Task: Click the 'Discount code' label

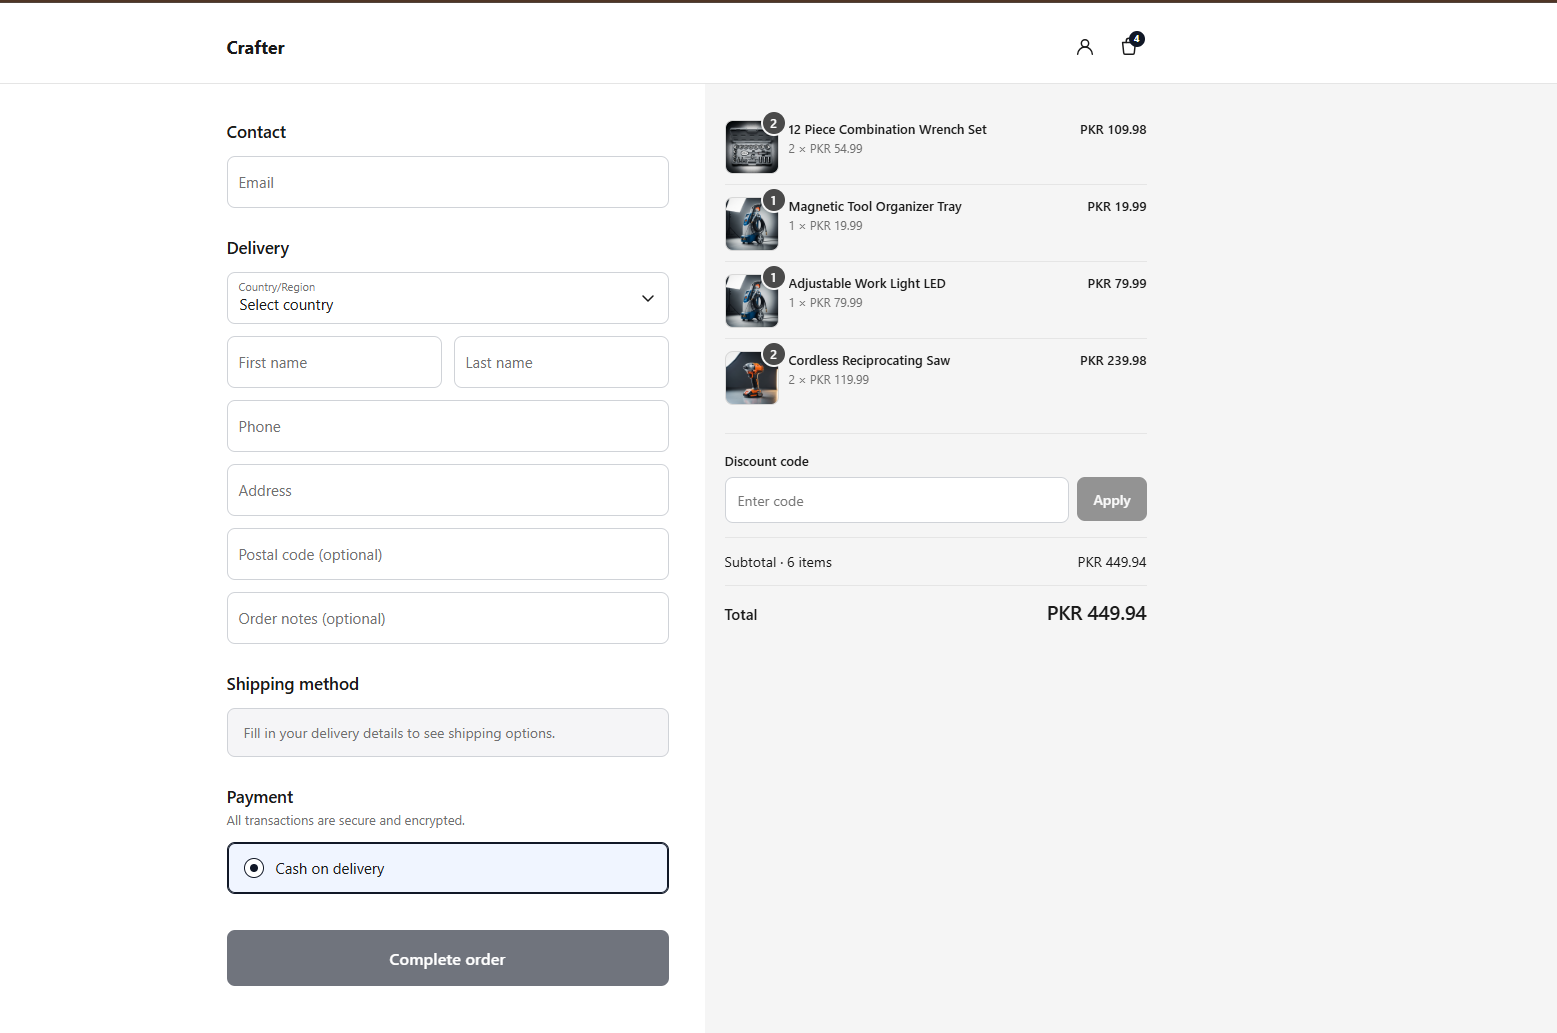Action: point(766,461)
